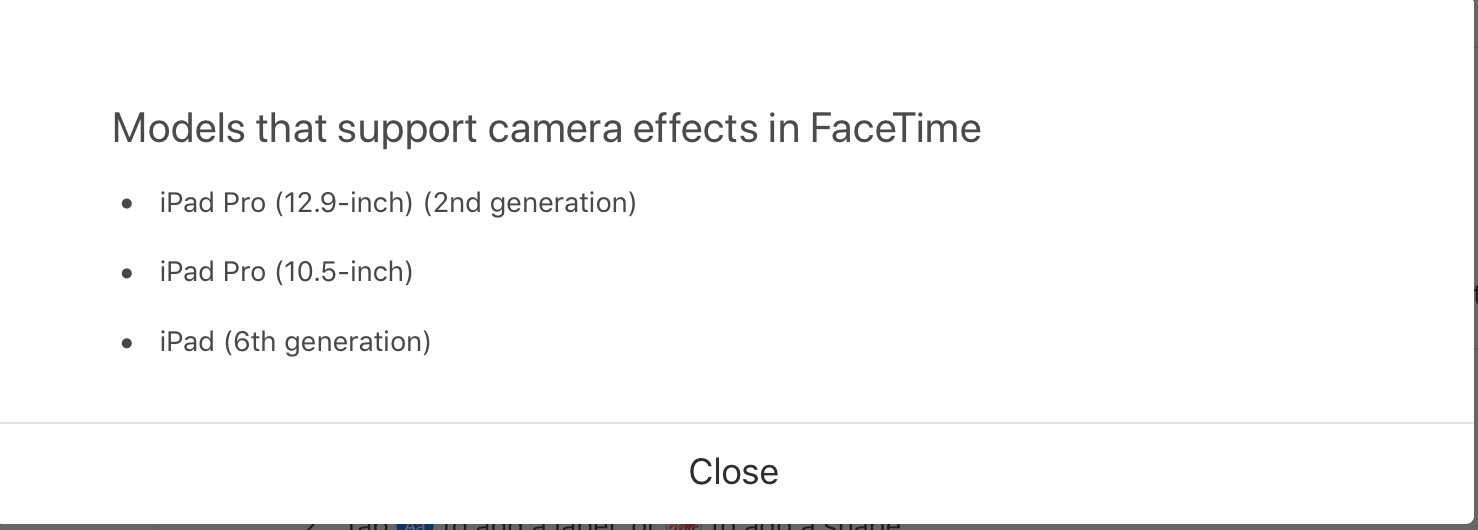Select the iPad Pro 10.5-inch list entry
This screenshot has width=1478, height=530.
click(285, 272)
